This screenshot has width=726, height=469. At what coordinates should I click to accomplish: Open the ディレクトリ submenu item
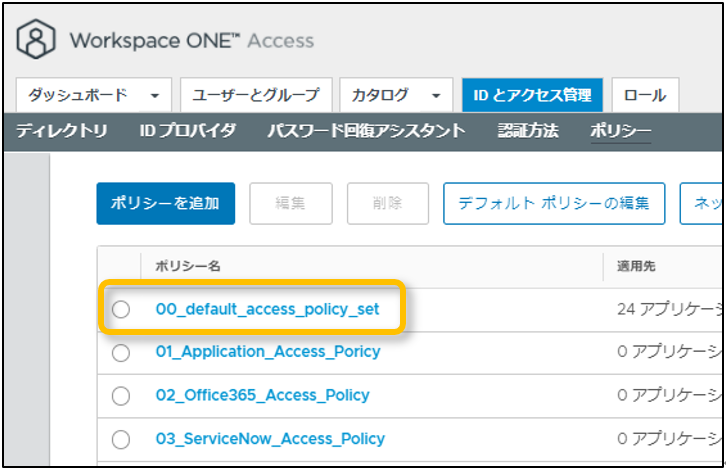pos(62,131)
